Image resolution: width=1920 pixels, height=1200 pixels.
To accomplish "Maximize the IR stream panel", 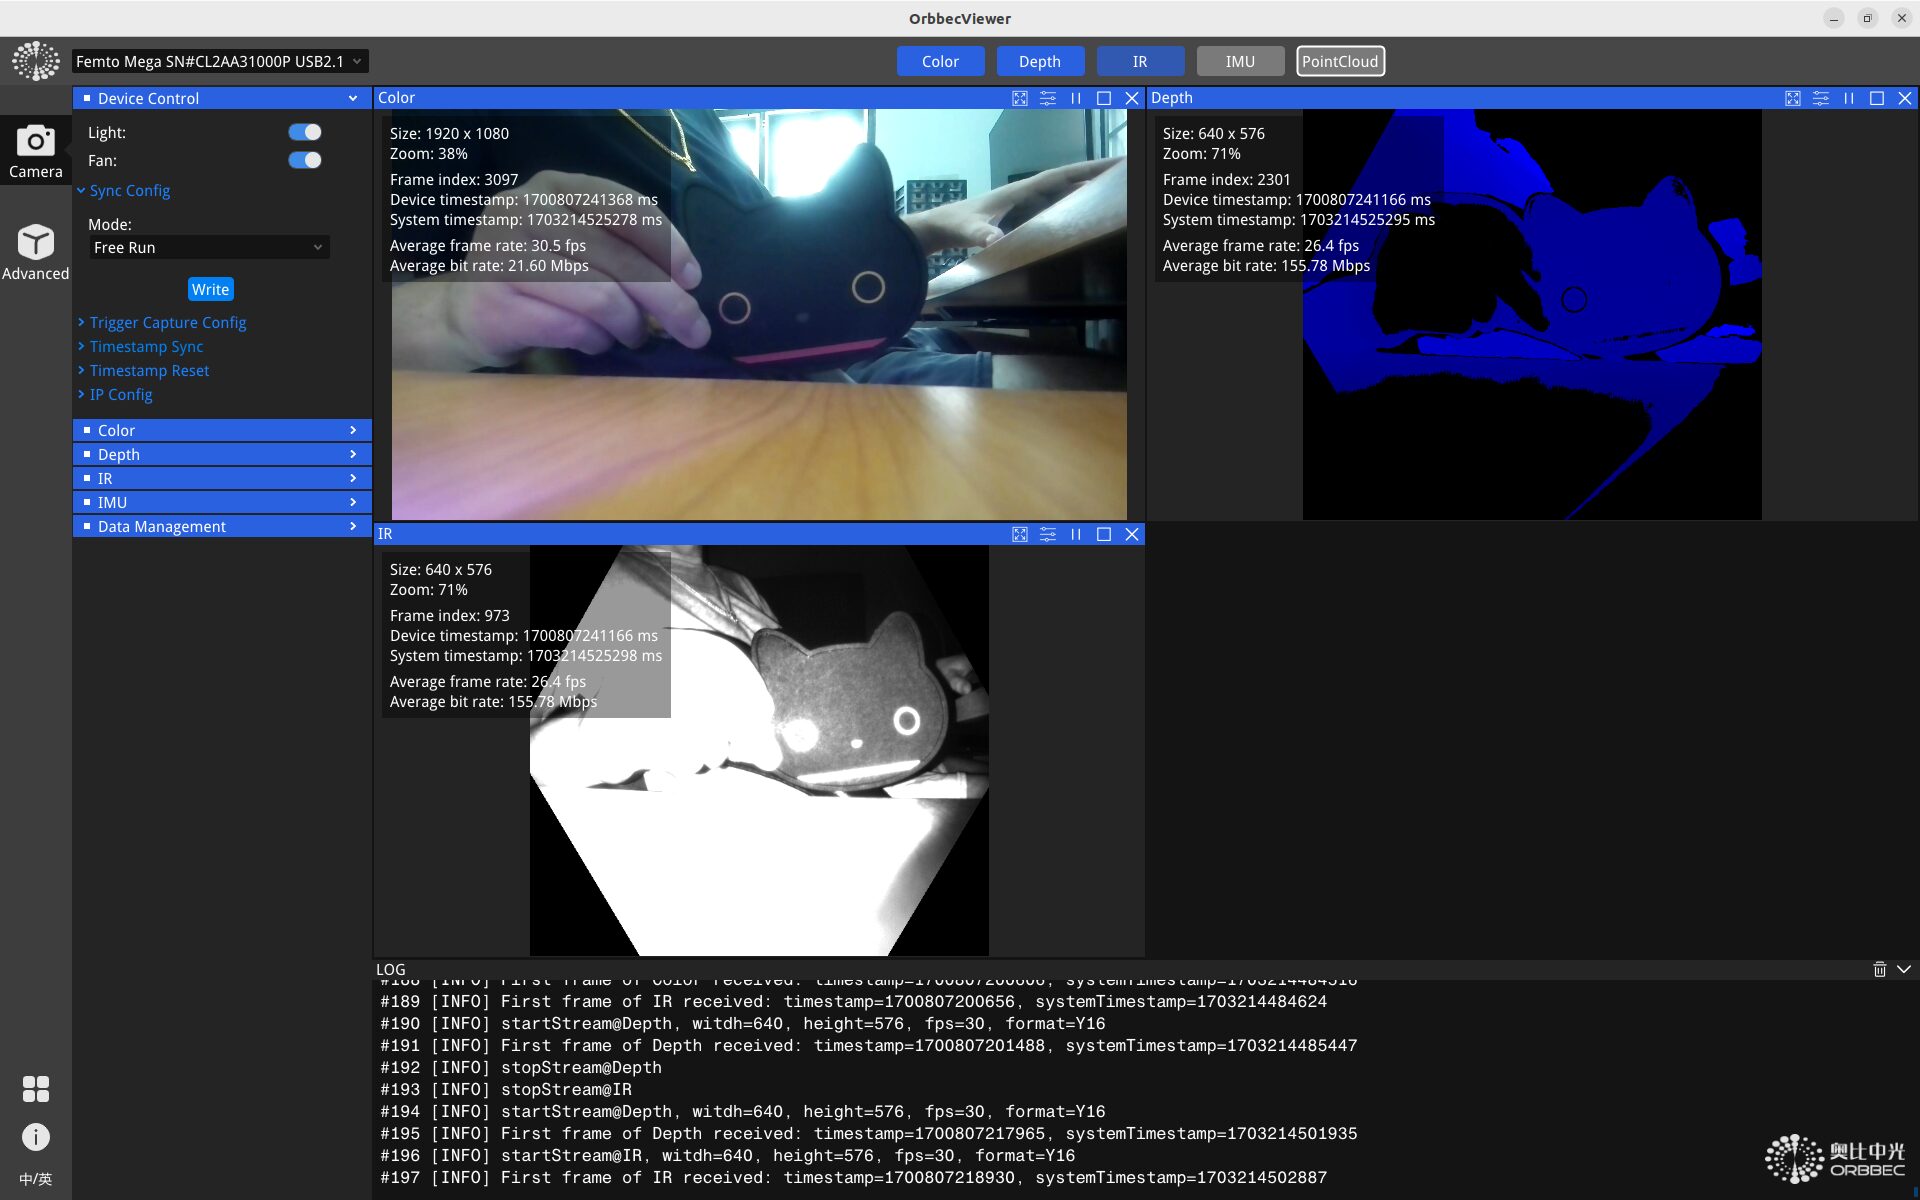I will coord(1104,534).
